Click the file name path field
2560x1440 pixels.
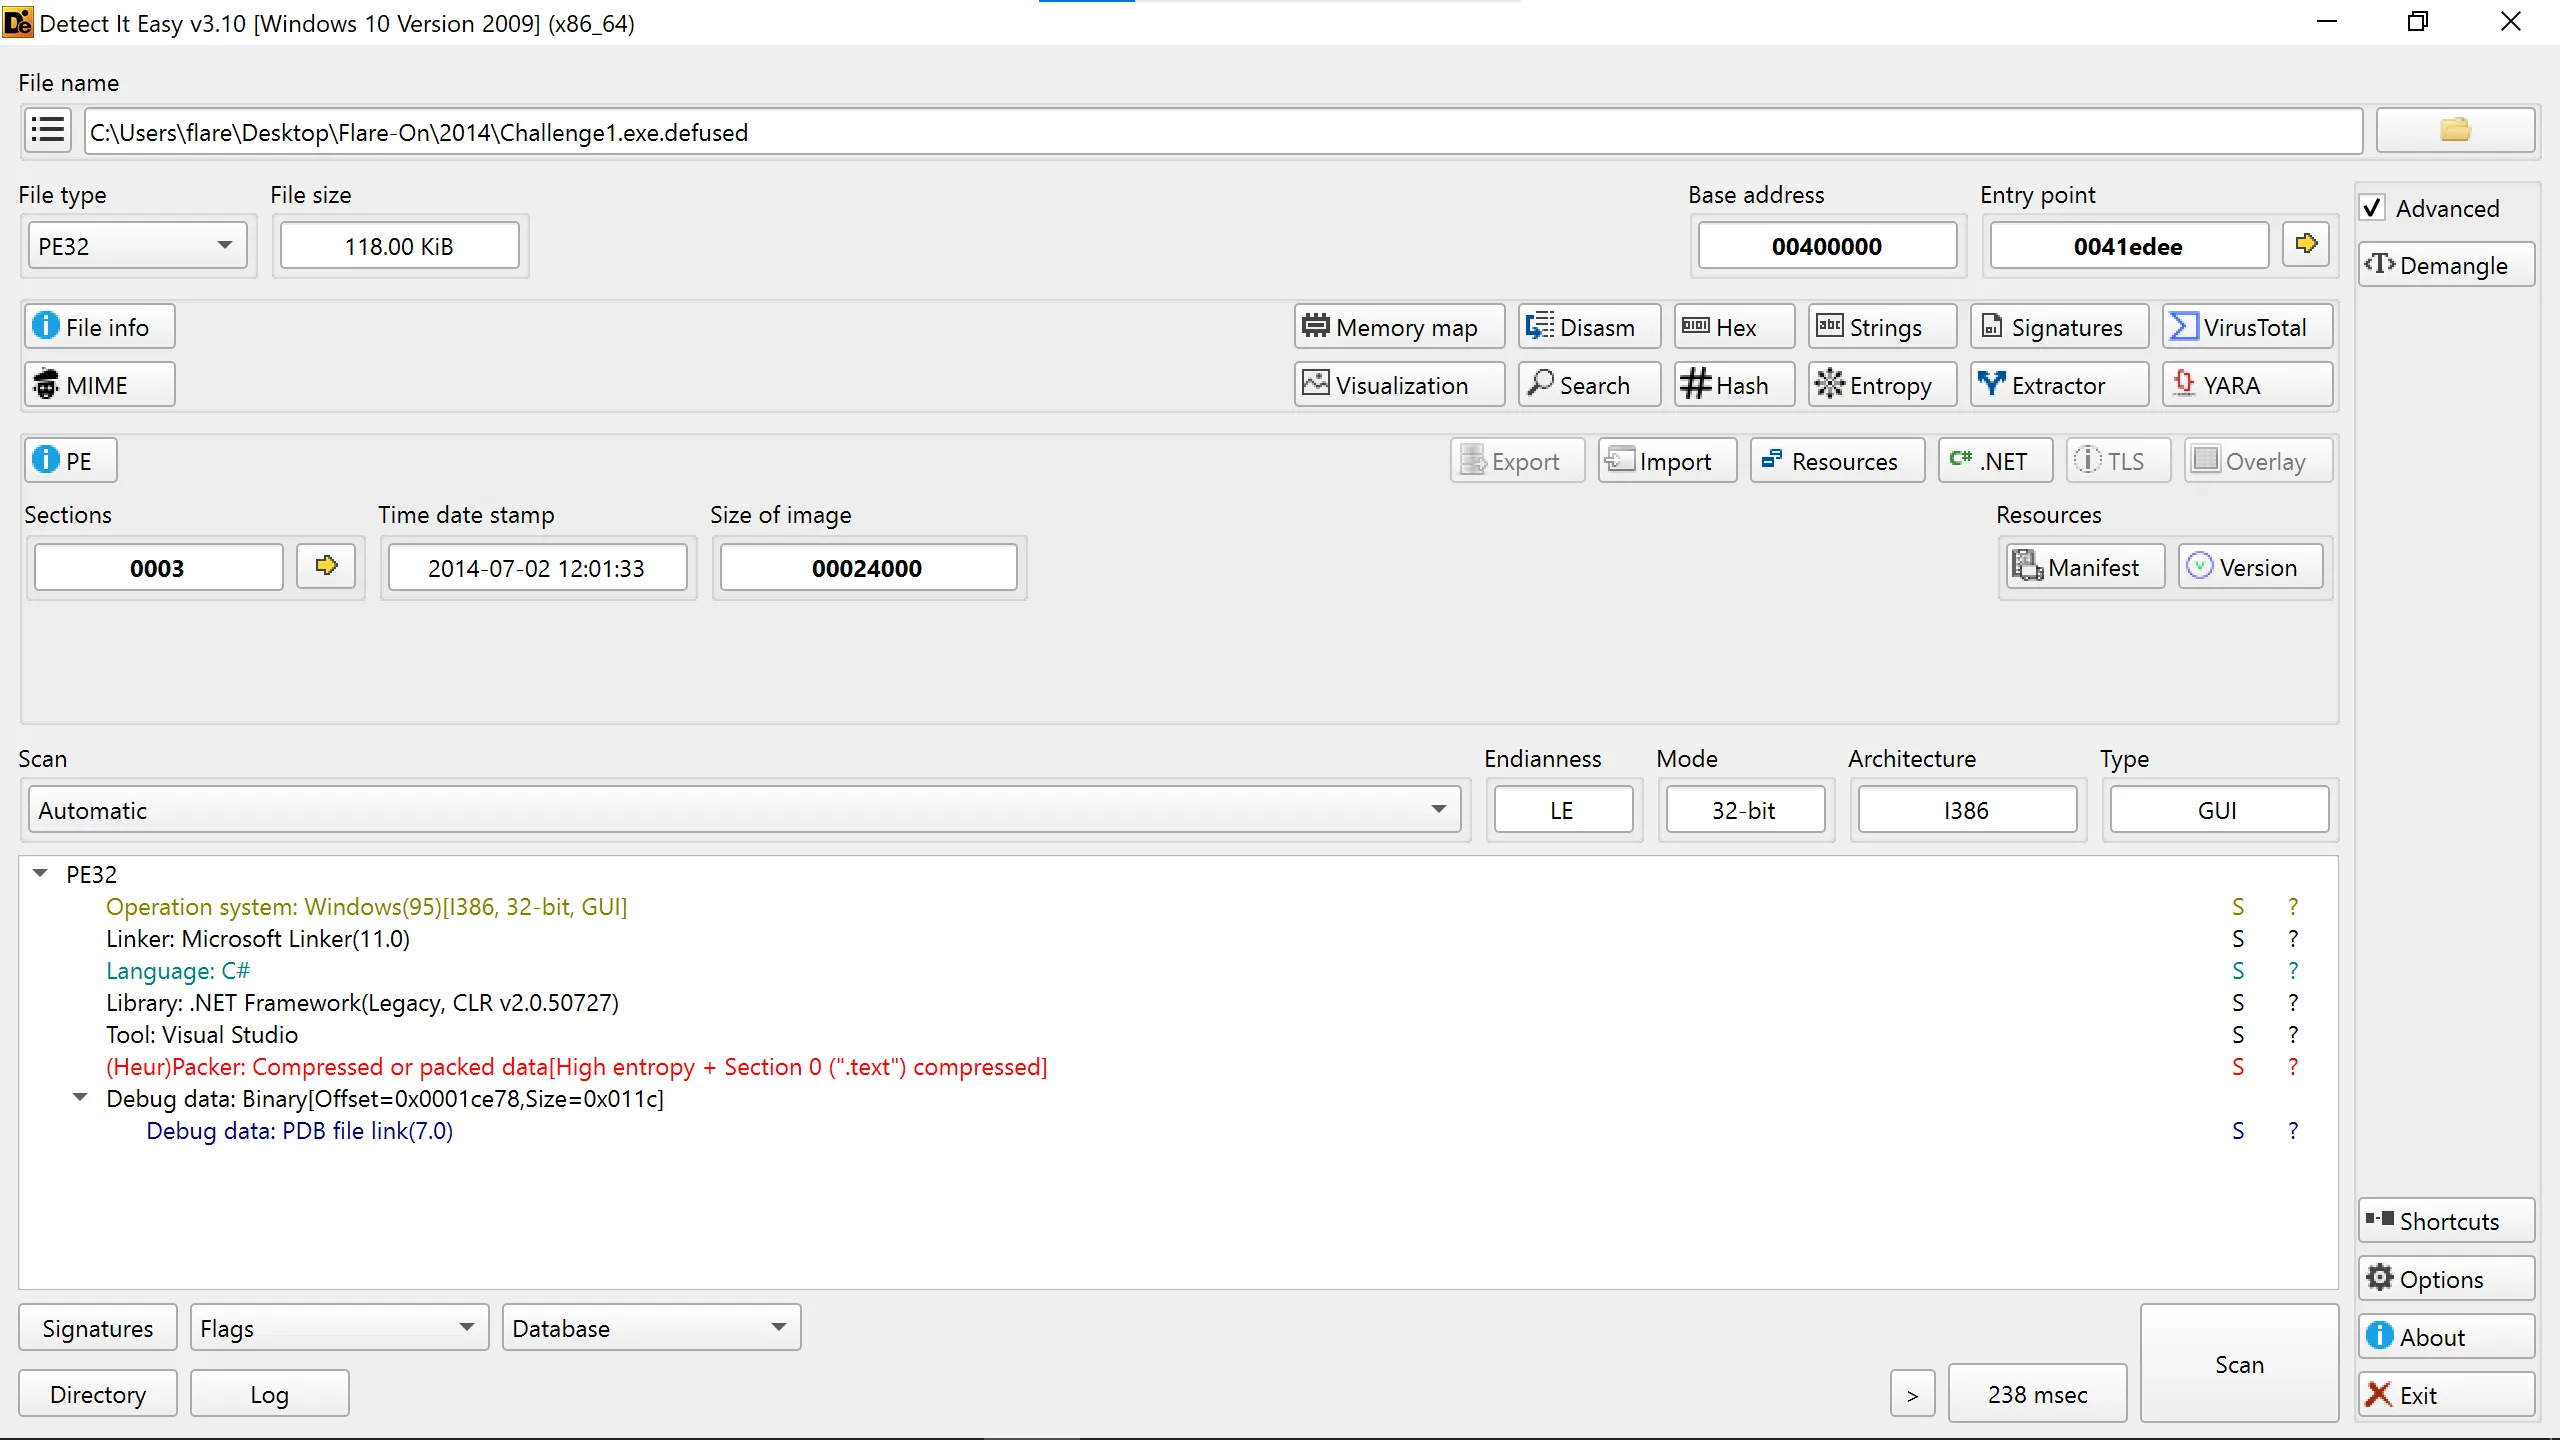1220,132
